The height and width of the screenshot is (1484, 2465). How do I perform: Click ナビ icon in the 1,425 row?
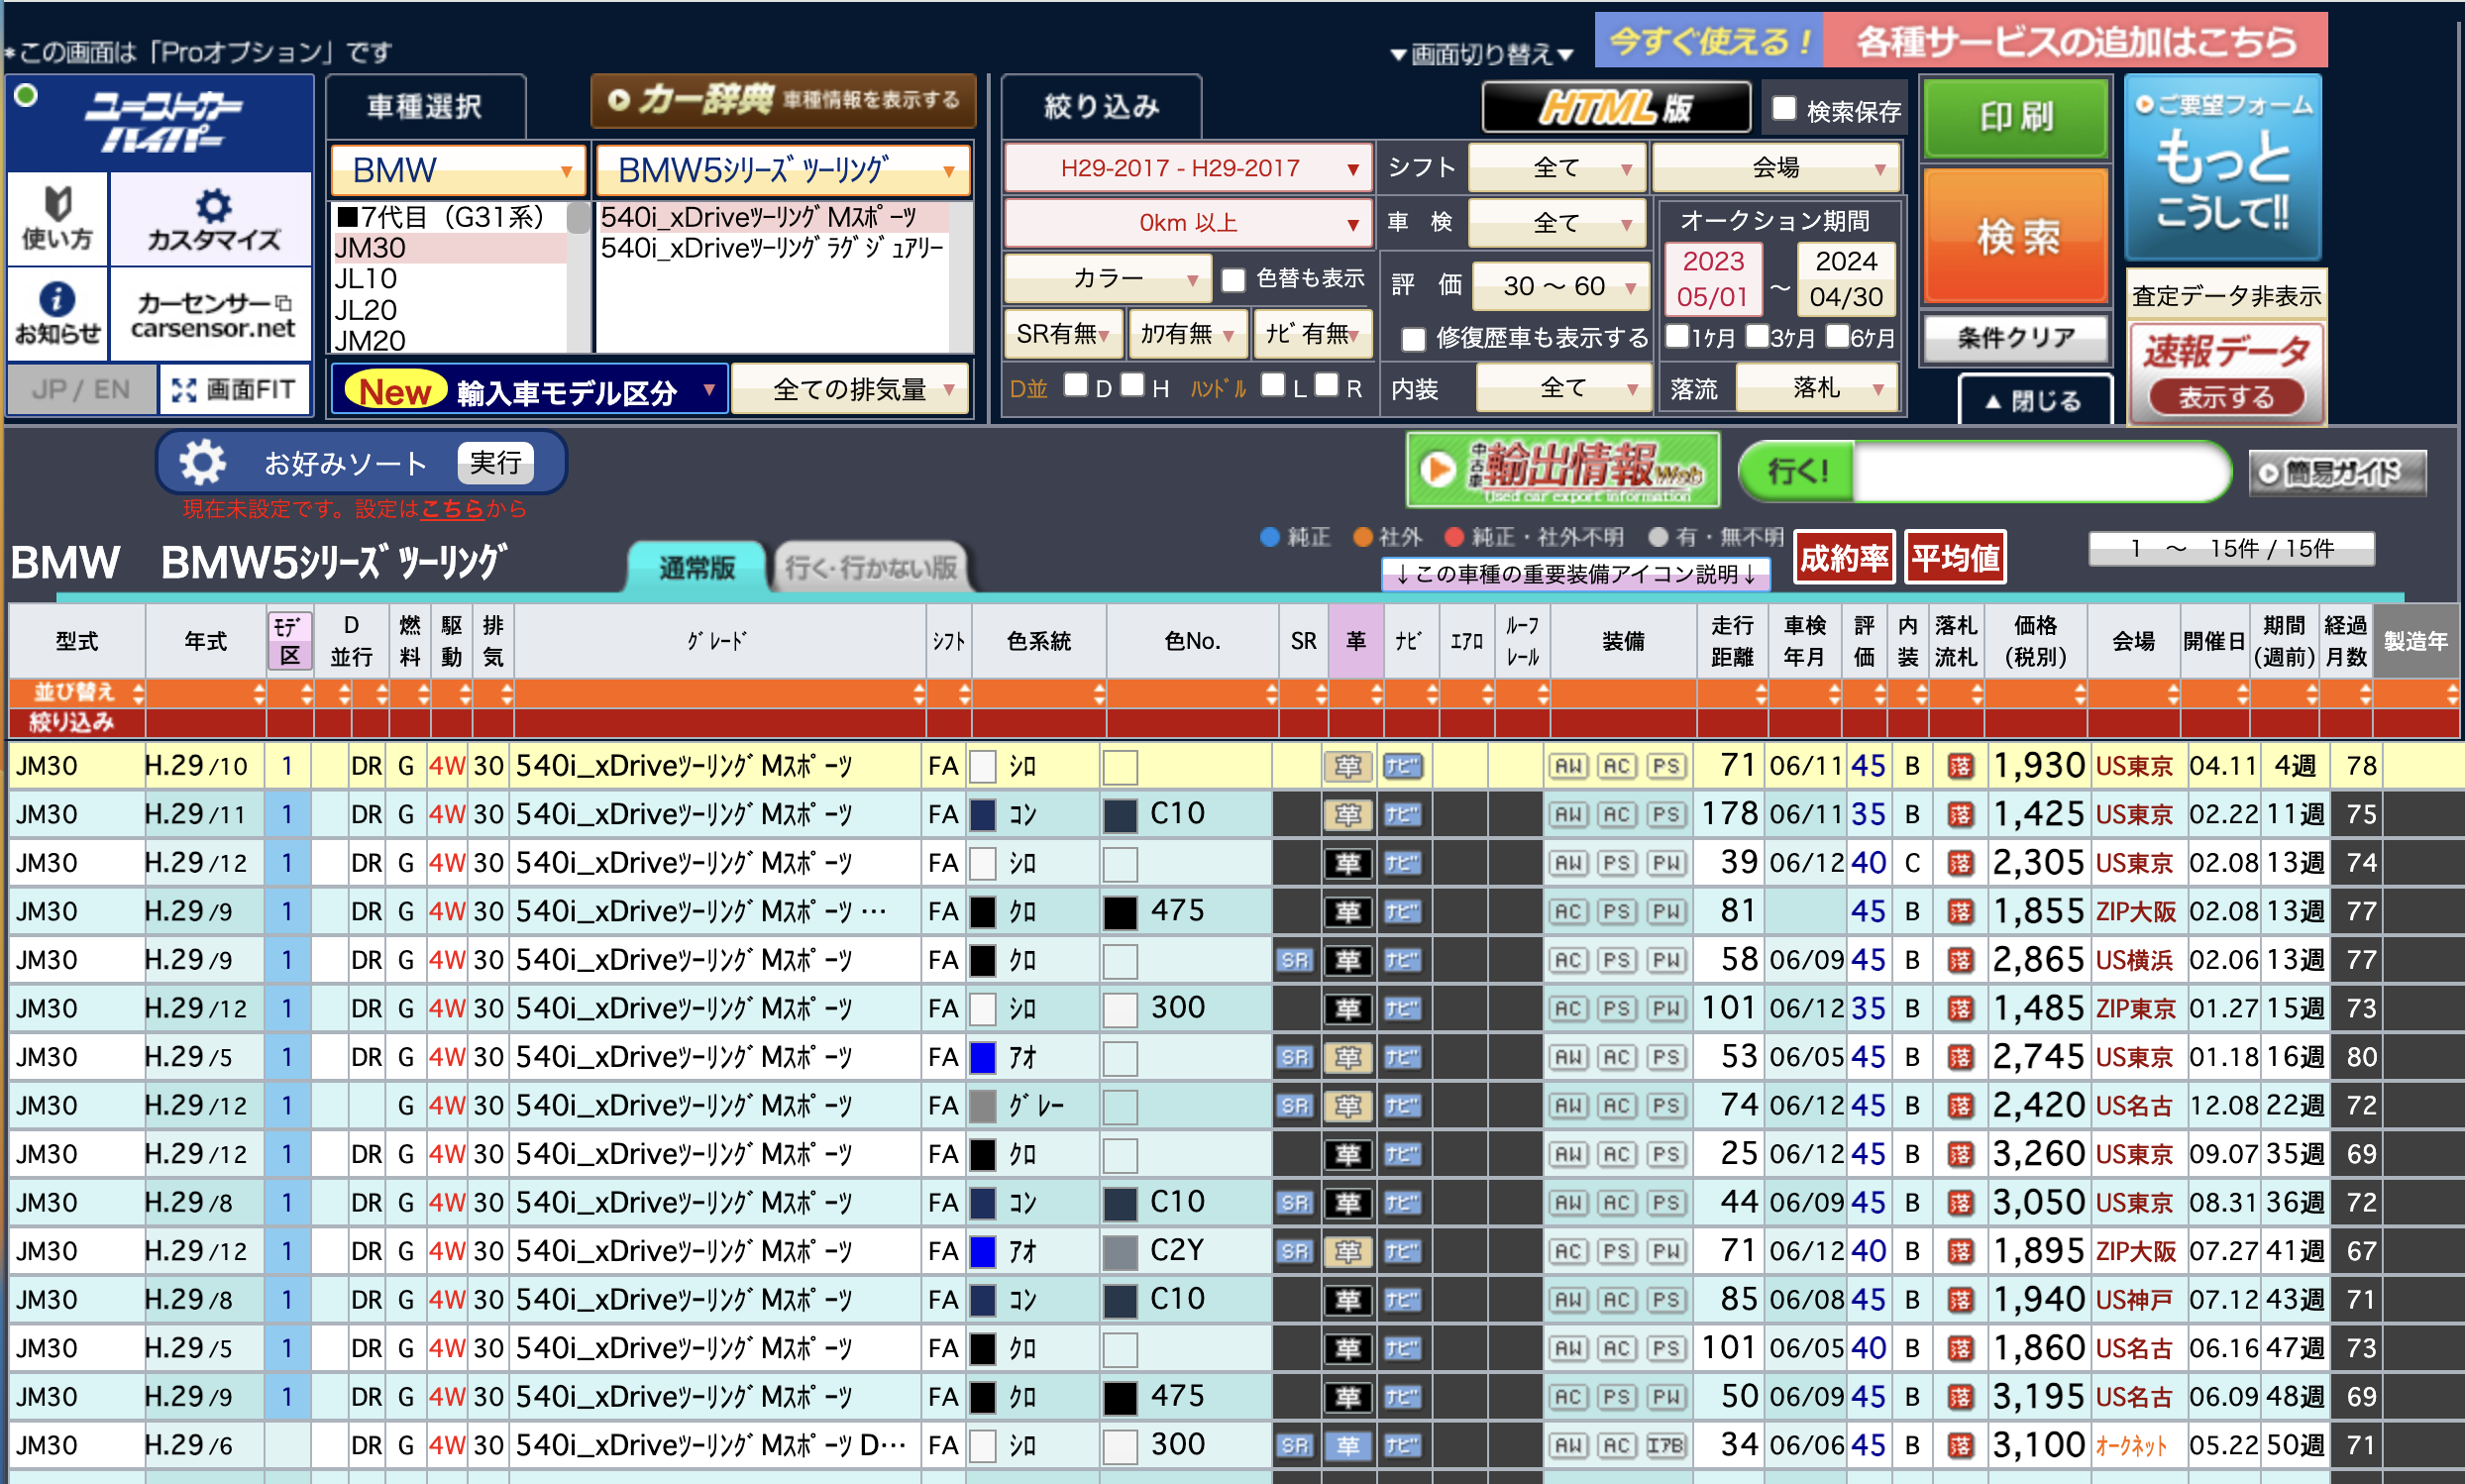(1402, 815)
